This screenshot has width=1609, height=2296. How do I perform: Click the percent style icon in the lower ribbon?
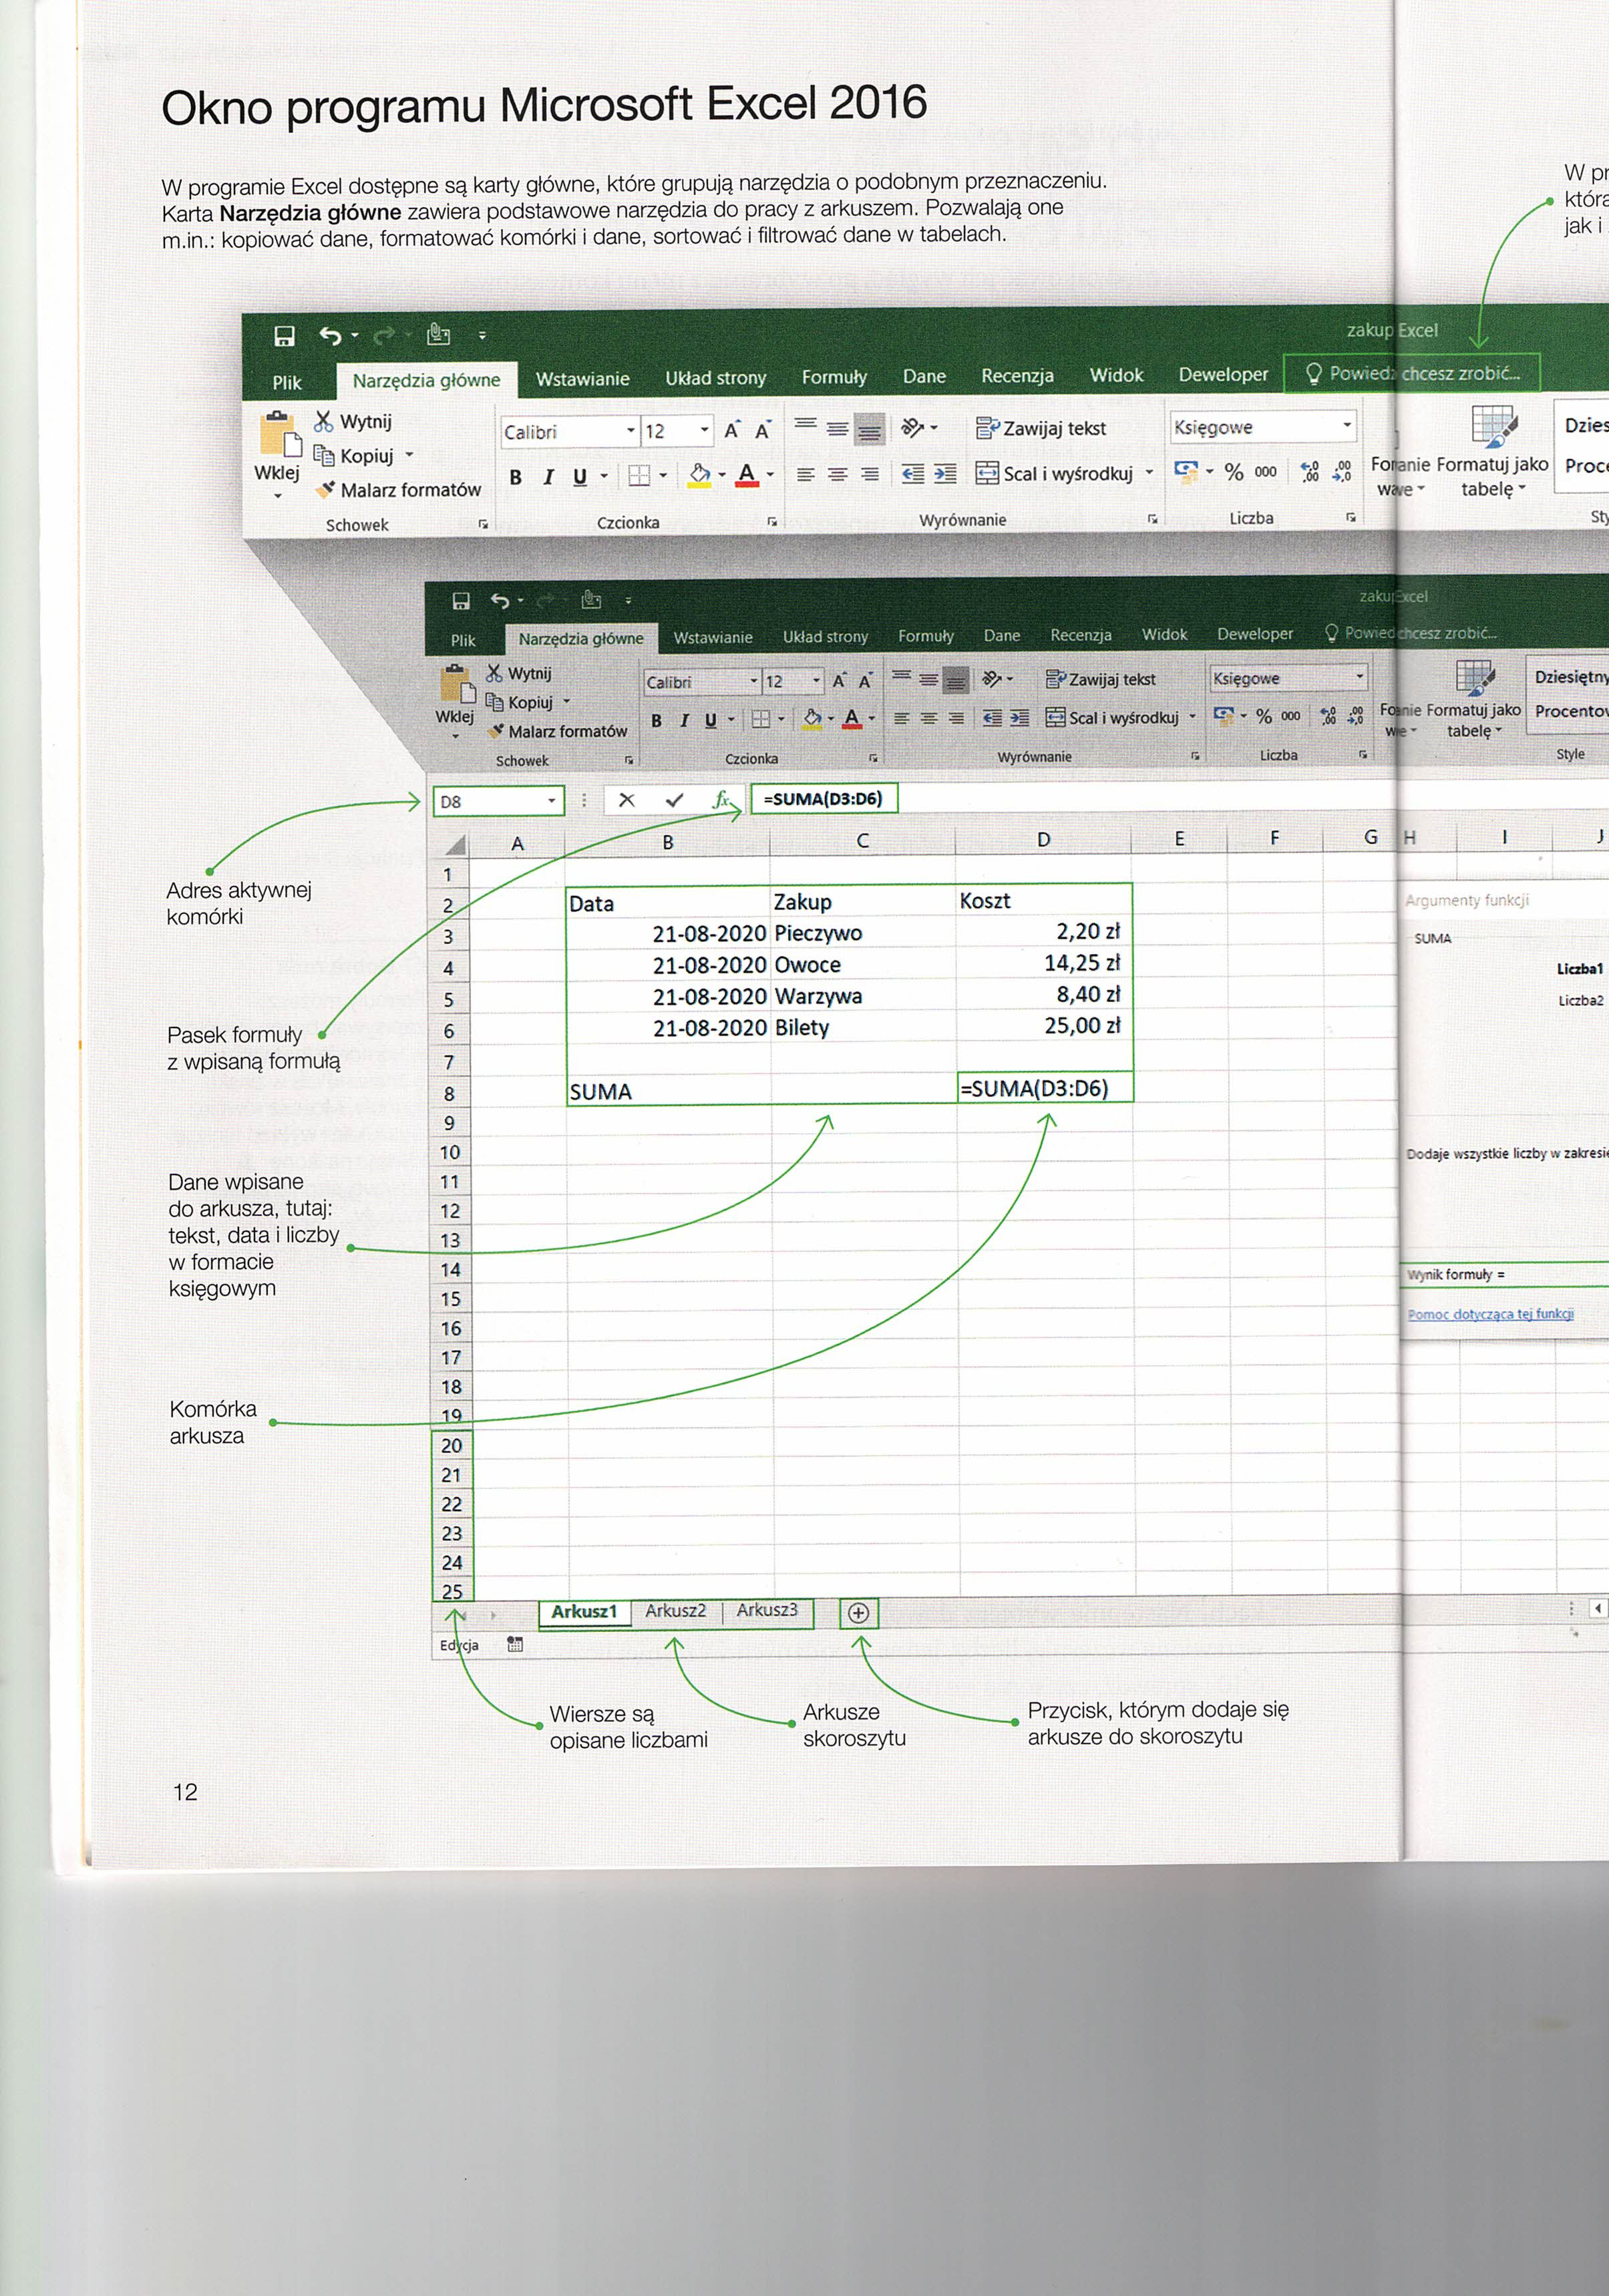pos(1264,716)
